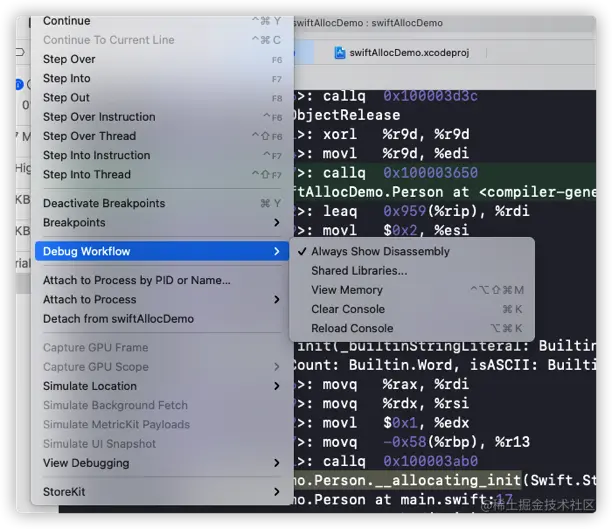The height and width of the screenshot is (529, 612).
Task: Select Detach from swiftAllocDemo
Action: tap(162, 319)
